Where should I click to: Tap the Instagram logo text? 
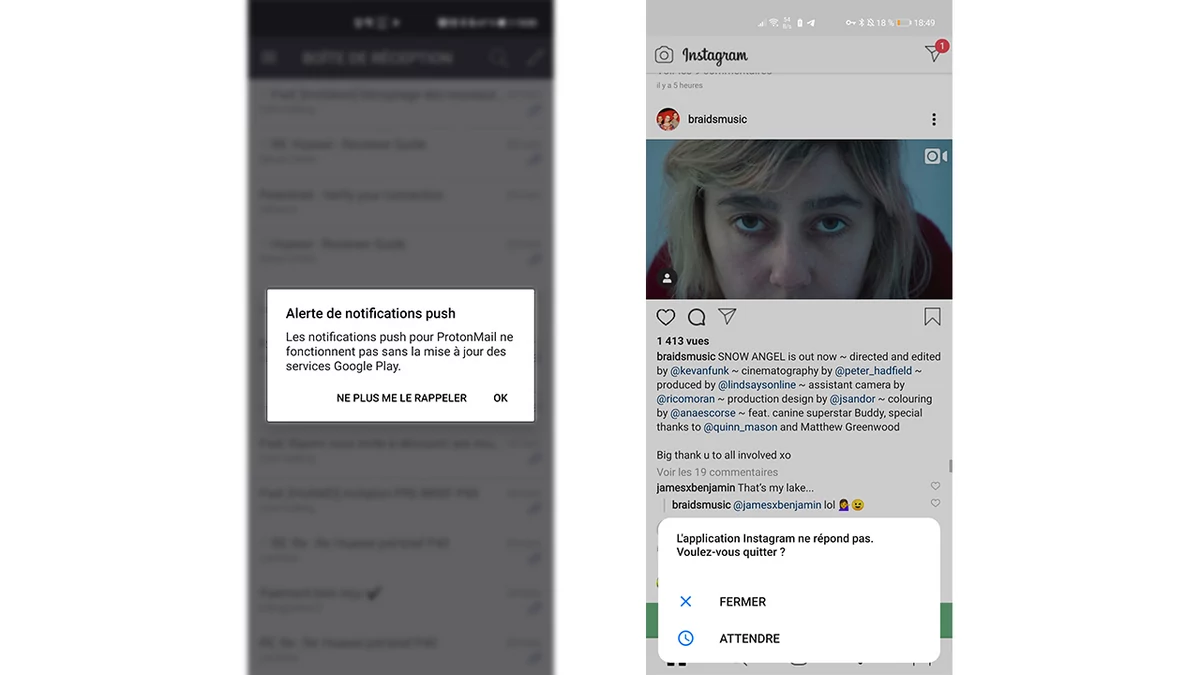tap(715, 55)
